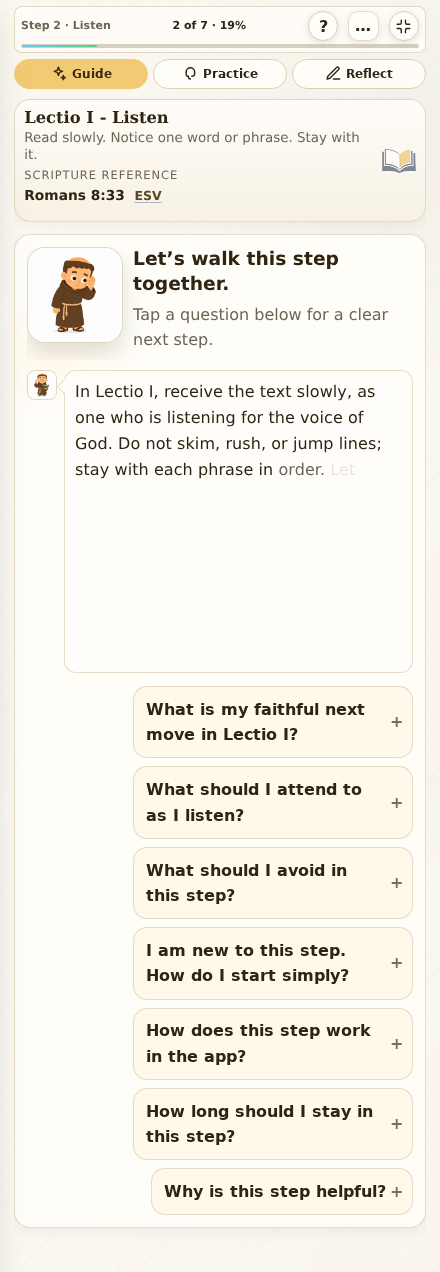This screenshot has height=1272, width=440.
Task: Switch to the Practice tab
Action: point(220,74)
